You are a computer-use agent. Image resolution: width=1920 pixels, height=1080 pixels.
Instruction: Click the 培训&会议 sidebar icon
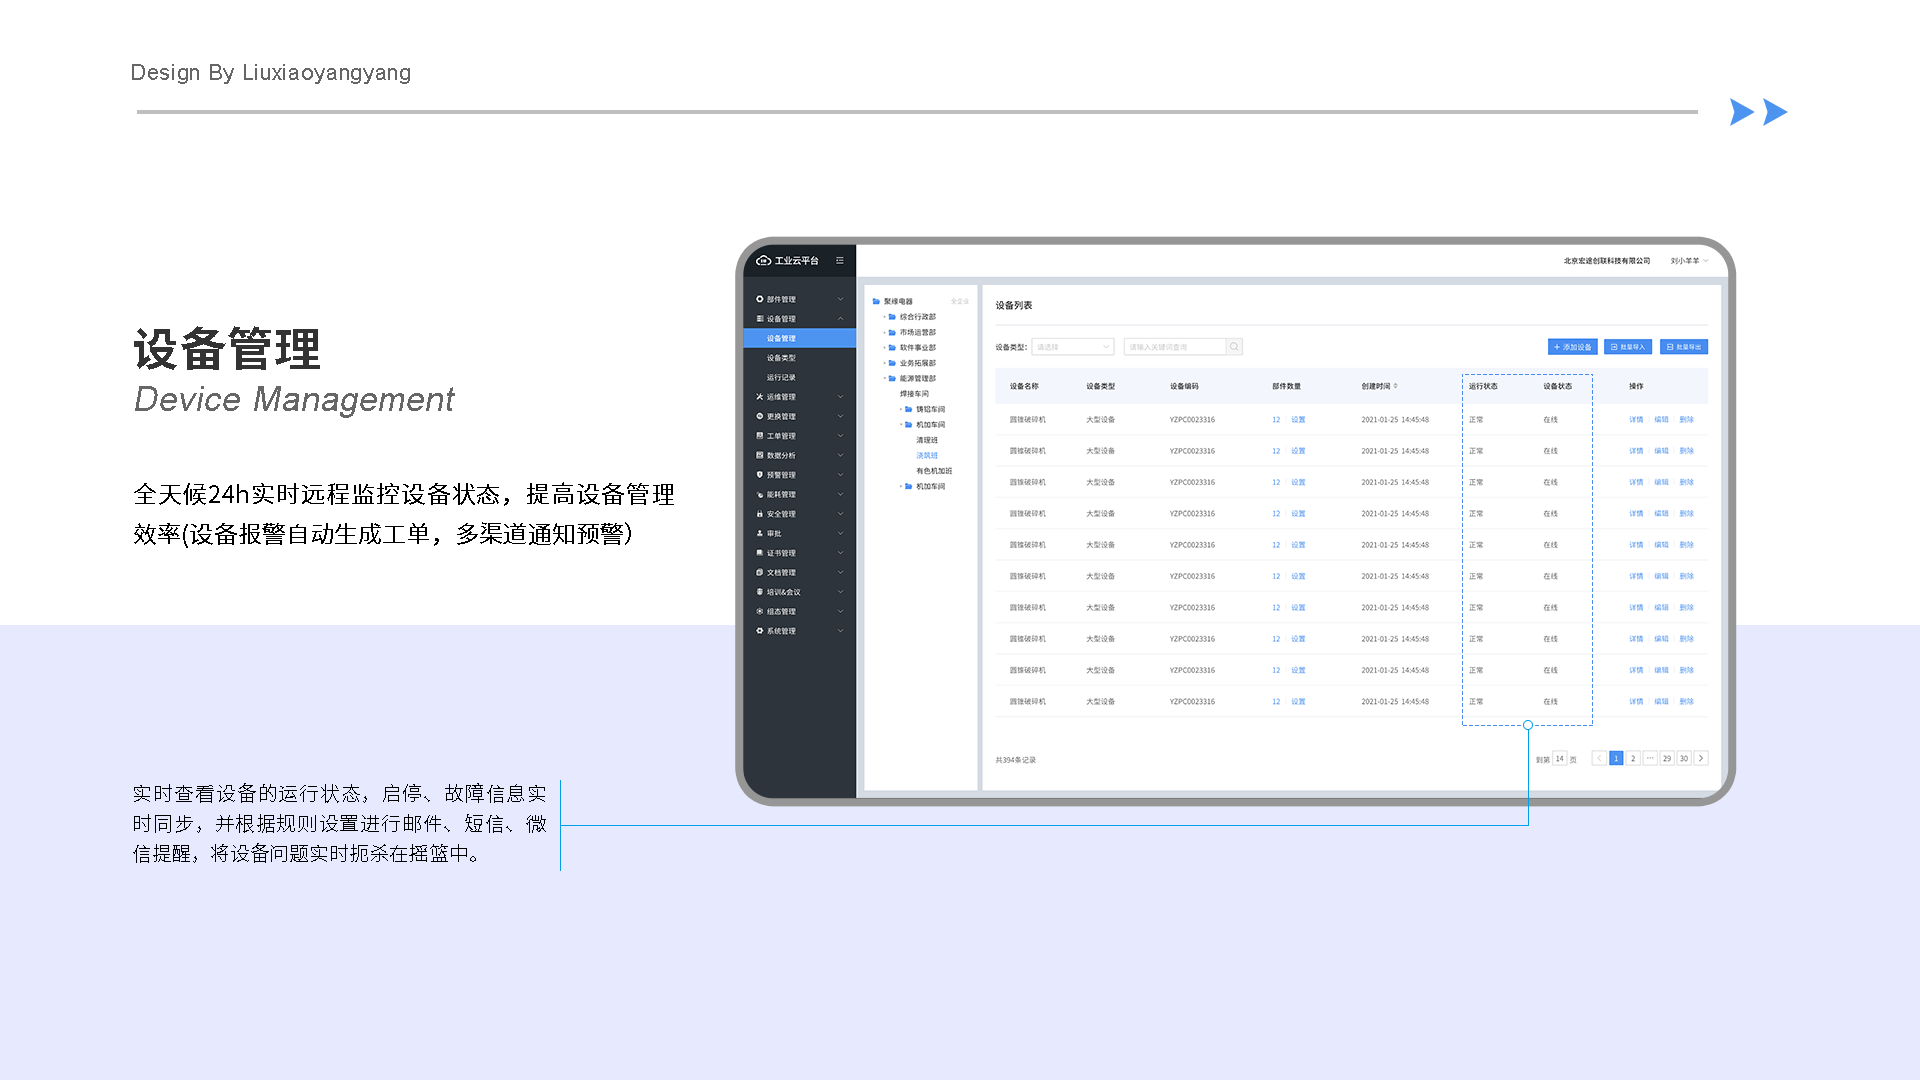pos(760,592)
